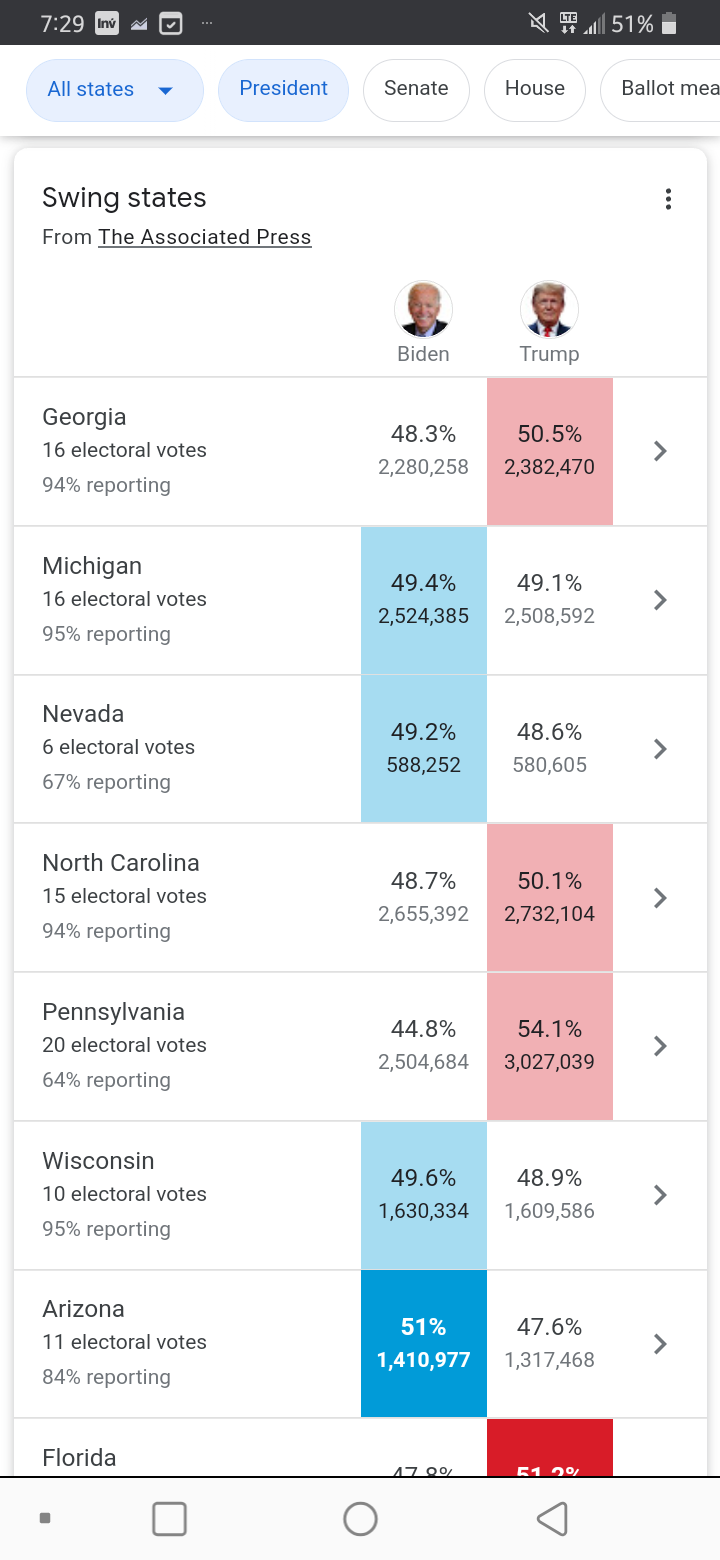Image resolution: width=720 pixels, height=1560 pixels.
Task: Tap the Nevada state name
Action: pos(83,714)
